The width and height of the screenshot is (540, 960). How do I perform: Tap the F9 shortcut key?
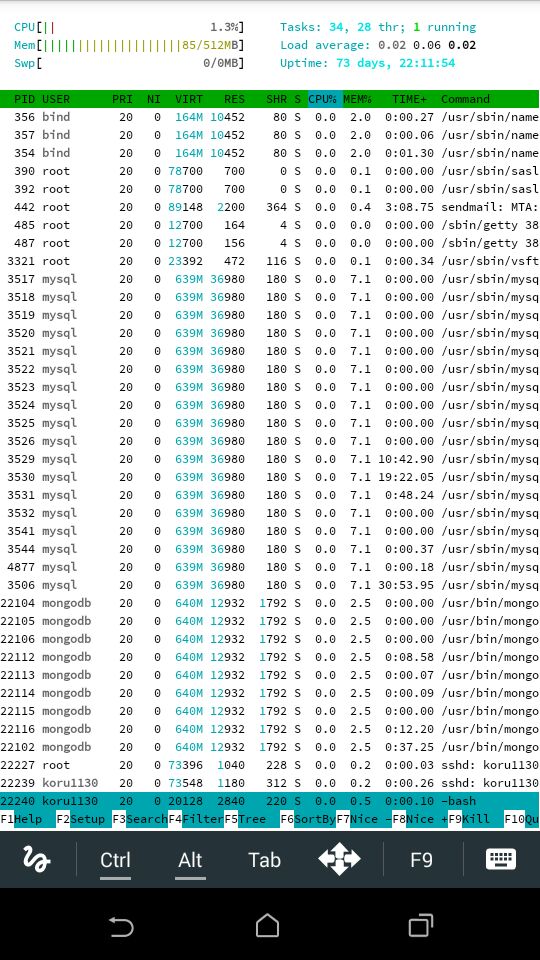point(421,860)
